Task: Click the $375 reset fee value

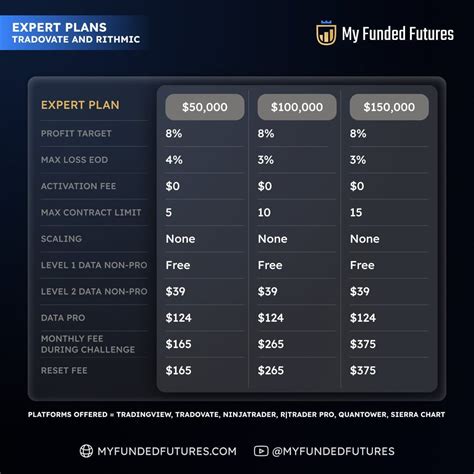Action: pos(363,370)
